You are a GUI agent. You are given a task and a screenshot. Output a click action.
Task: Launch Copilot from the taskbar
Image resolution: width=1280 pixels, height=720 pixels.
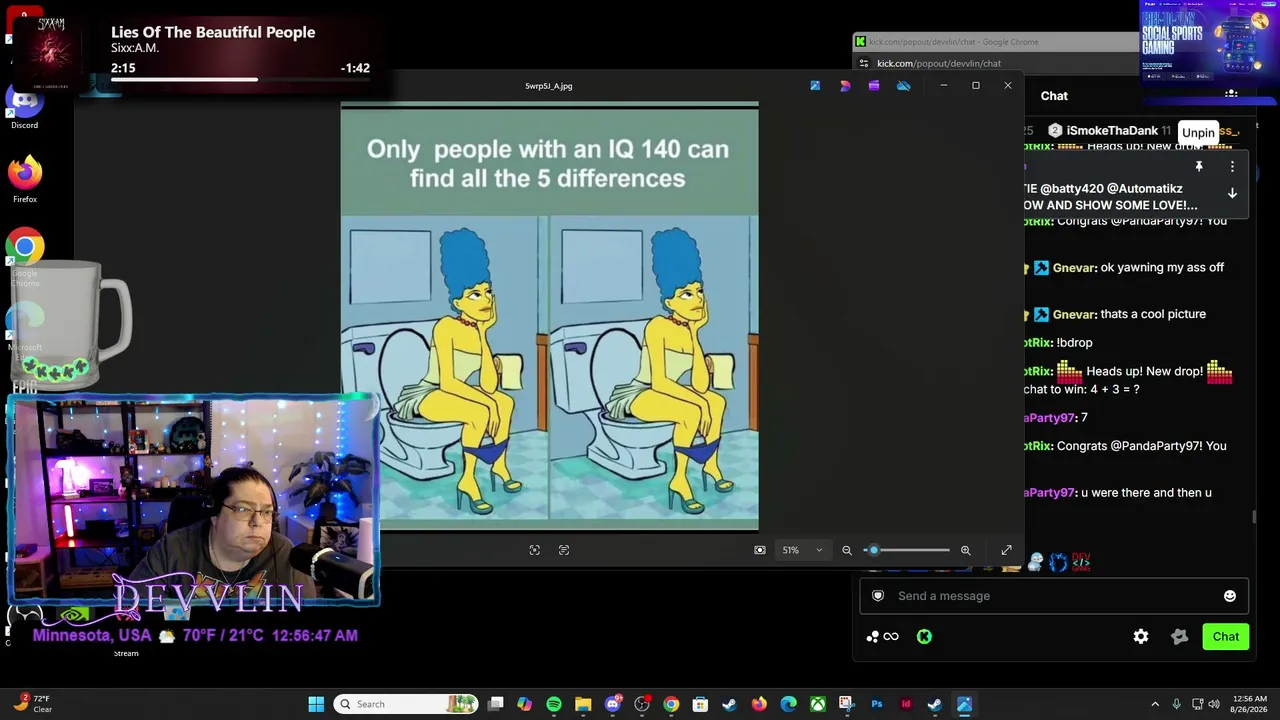[x=525, y=704]
